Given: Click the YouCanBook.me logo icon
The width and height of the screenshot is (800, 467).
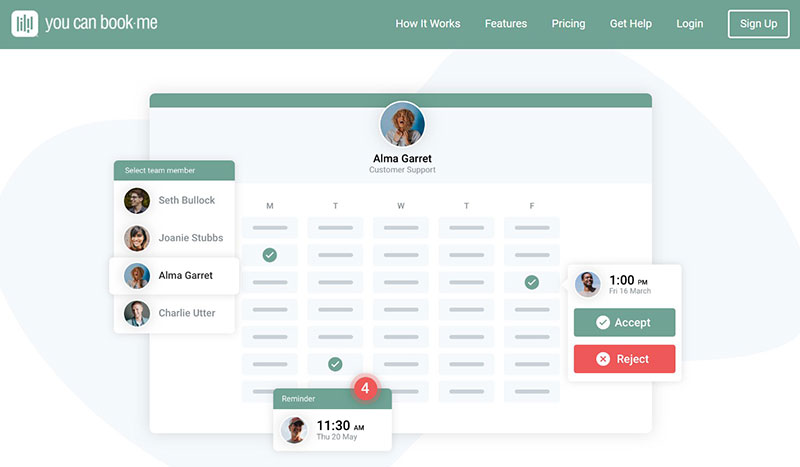Looking at the screenshot, I should (24, 23).
